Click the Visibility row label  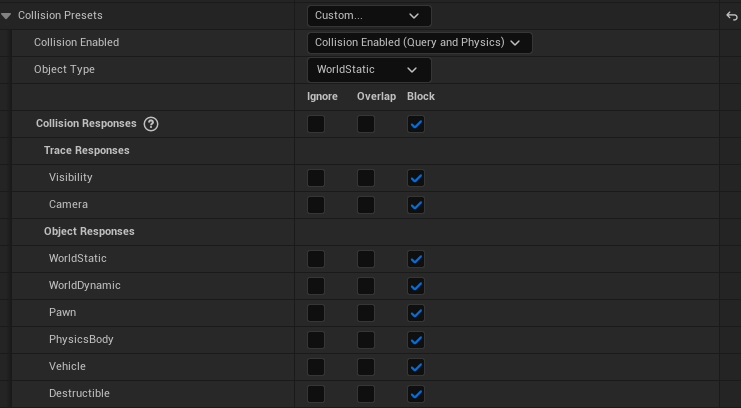(x=71, y=177)
